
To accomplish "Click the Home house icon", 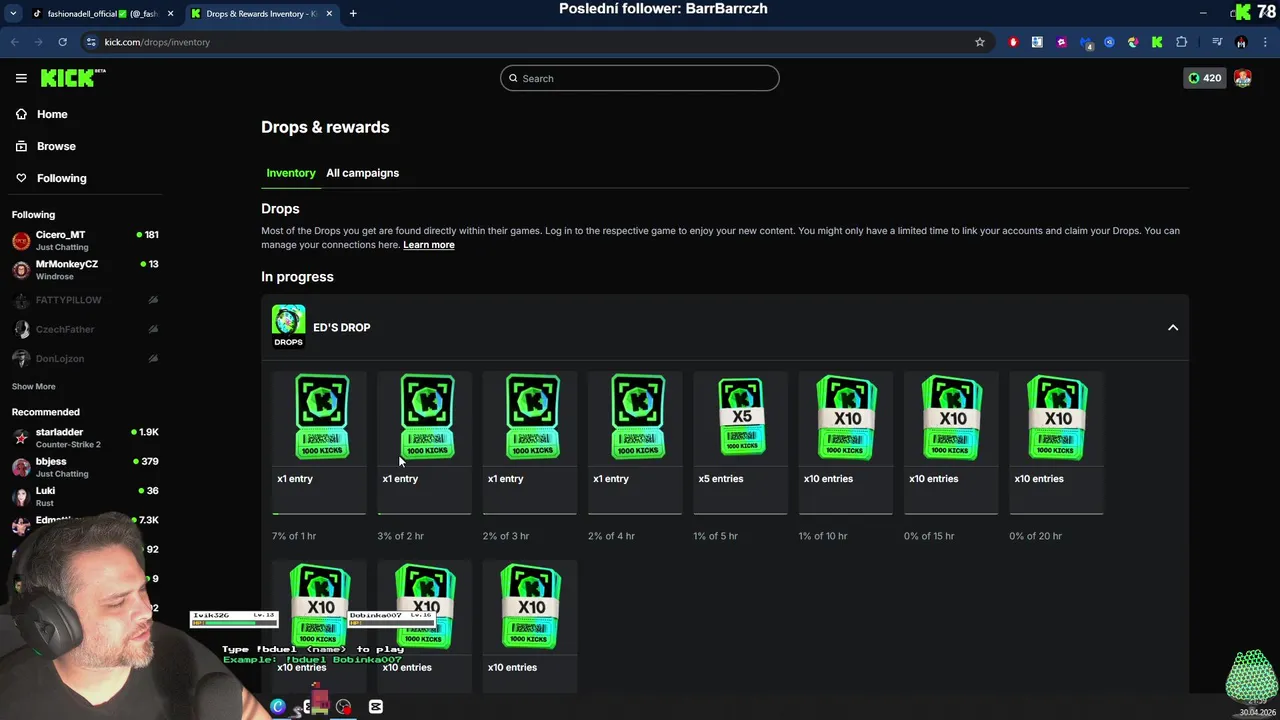I will [21, 114].
